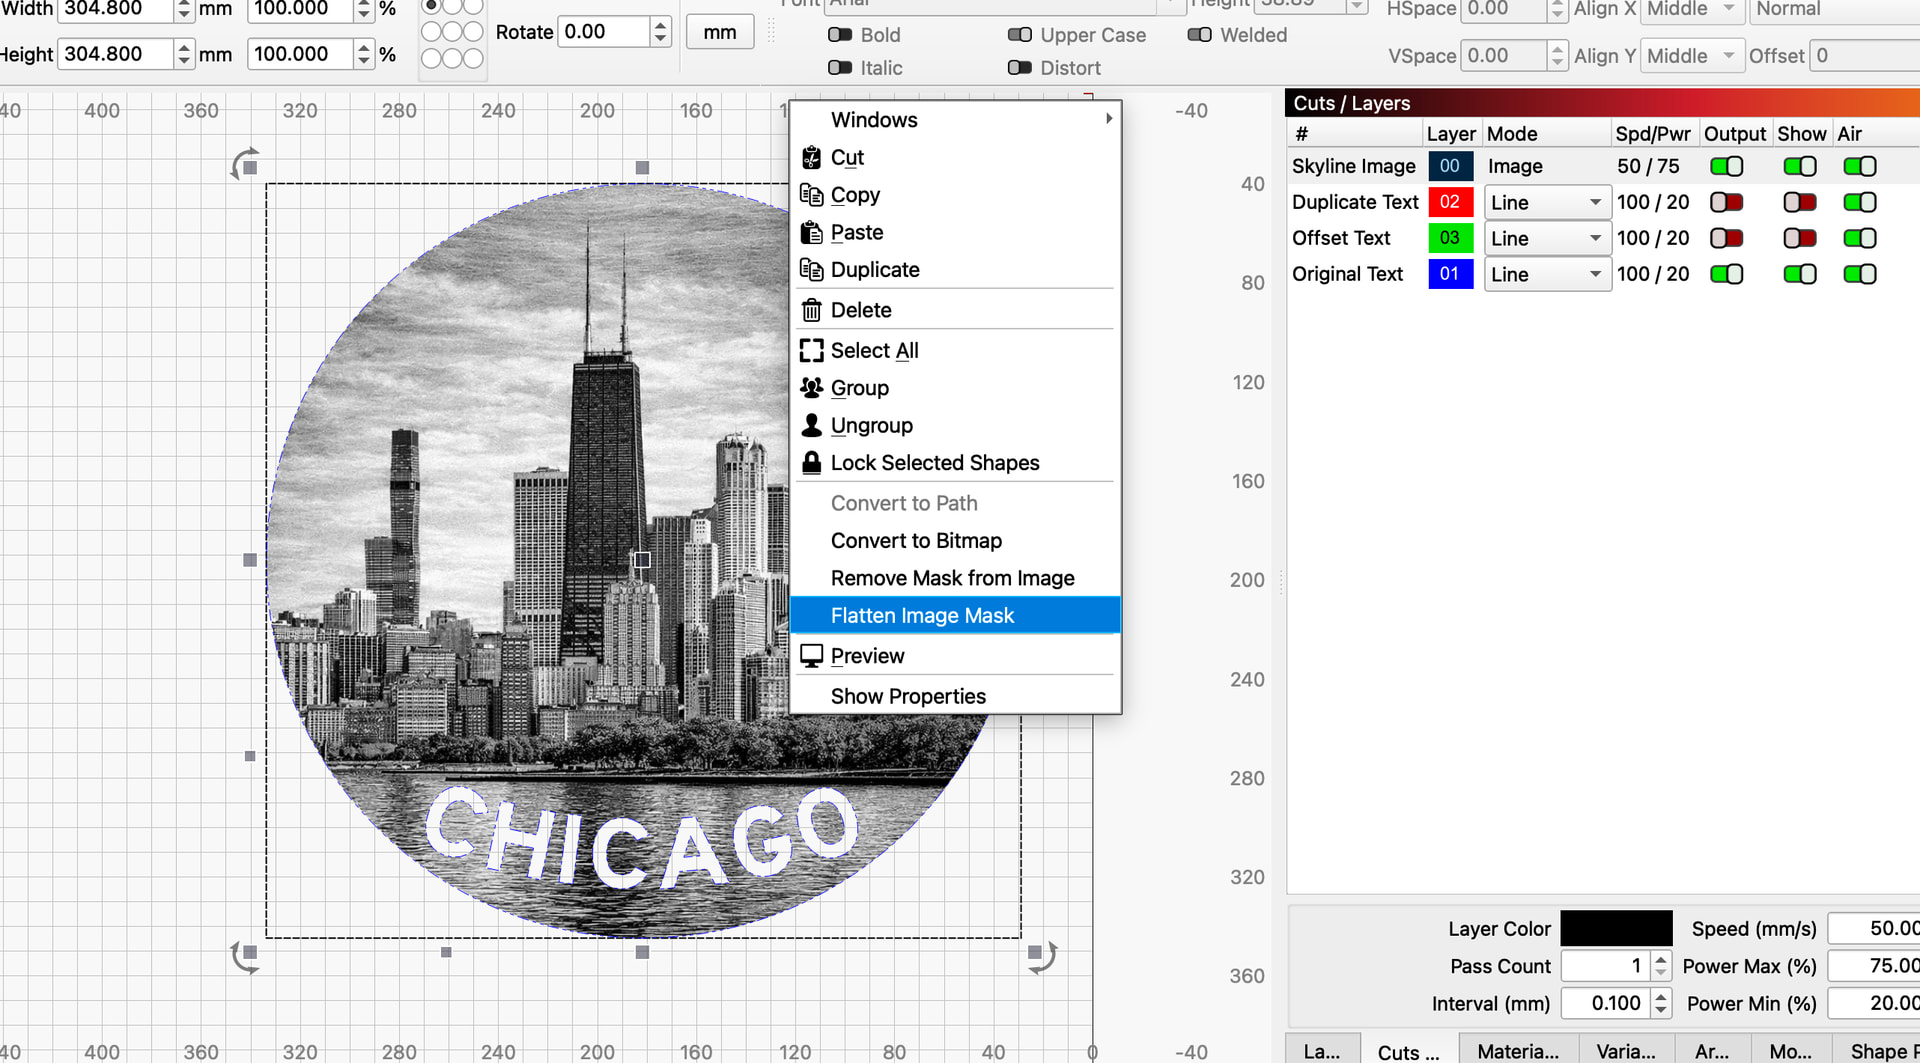Open Align Y Middle dropdown
Image resolution: width=1920 pixels, height=1063 pixels.
click(1691, 56)
